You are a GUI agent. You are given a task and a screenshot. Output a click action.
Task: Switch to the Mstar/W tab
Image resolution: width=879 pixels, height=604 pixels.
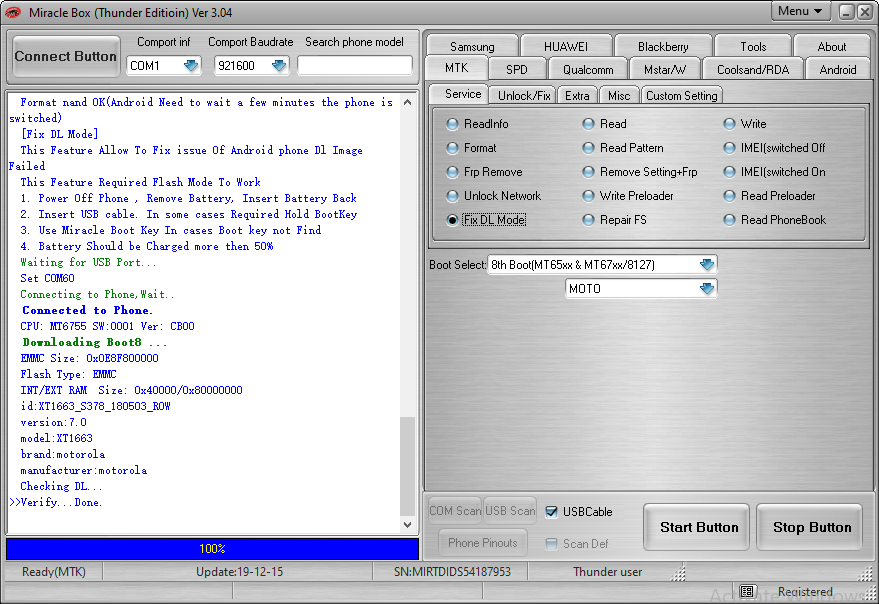pyautogui.click(x=665, y=70)
